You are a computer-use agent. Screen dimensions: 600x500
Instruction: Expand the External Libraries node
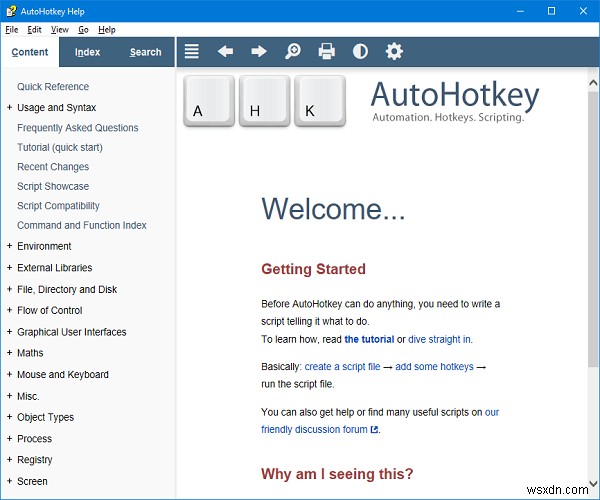coord(10,267)
